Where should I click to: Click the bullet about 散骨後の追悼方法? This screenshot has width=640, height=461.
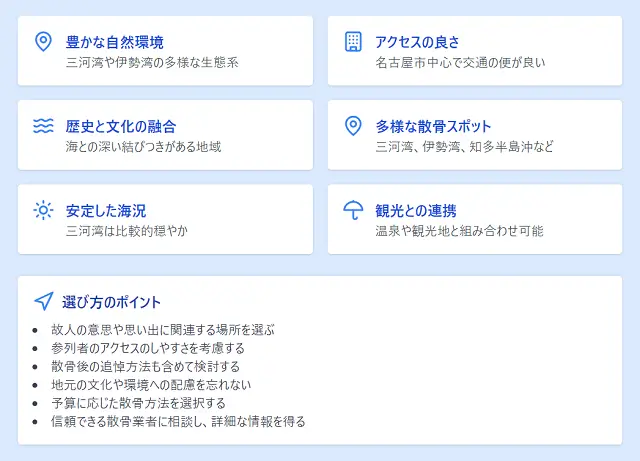pos(148,366)
